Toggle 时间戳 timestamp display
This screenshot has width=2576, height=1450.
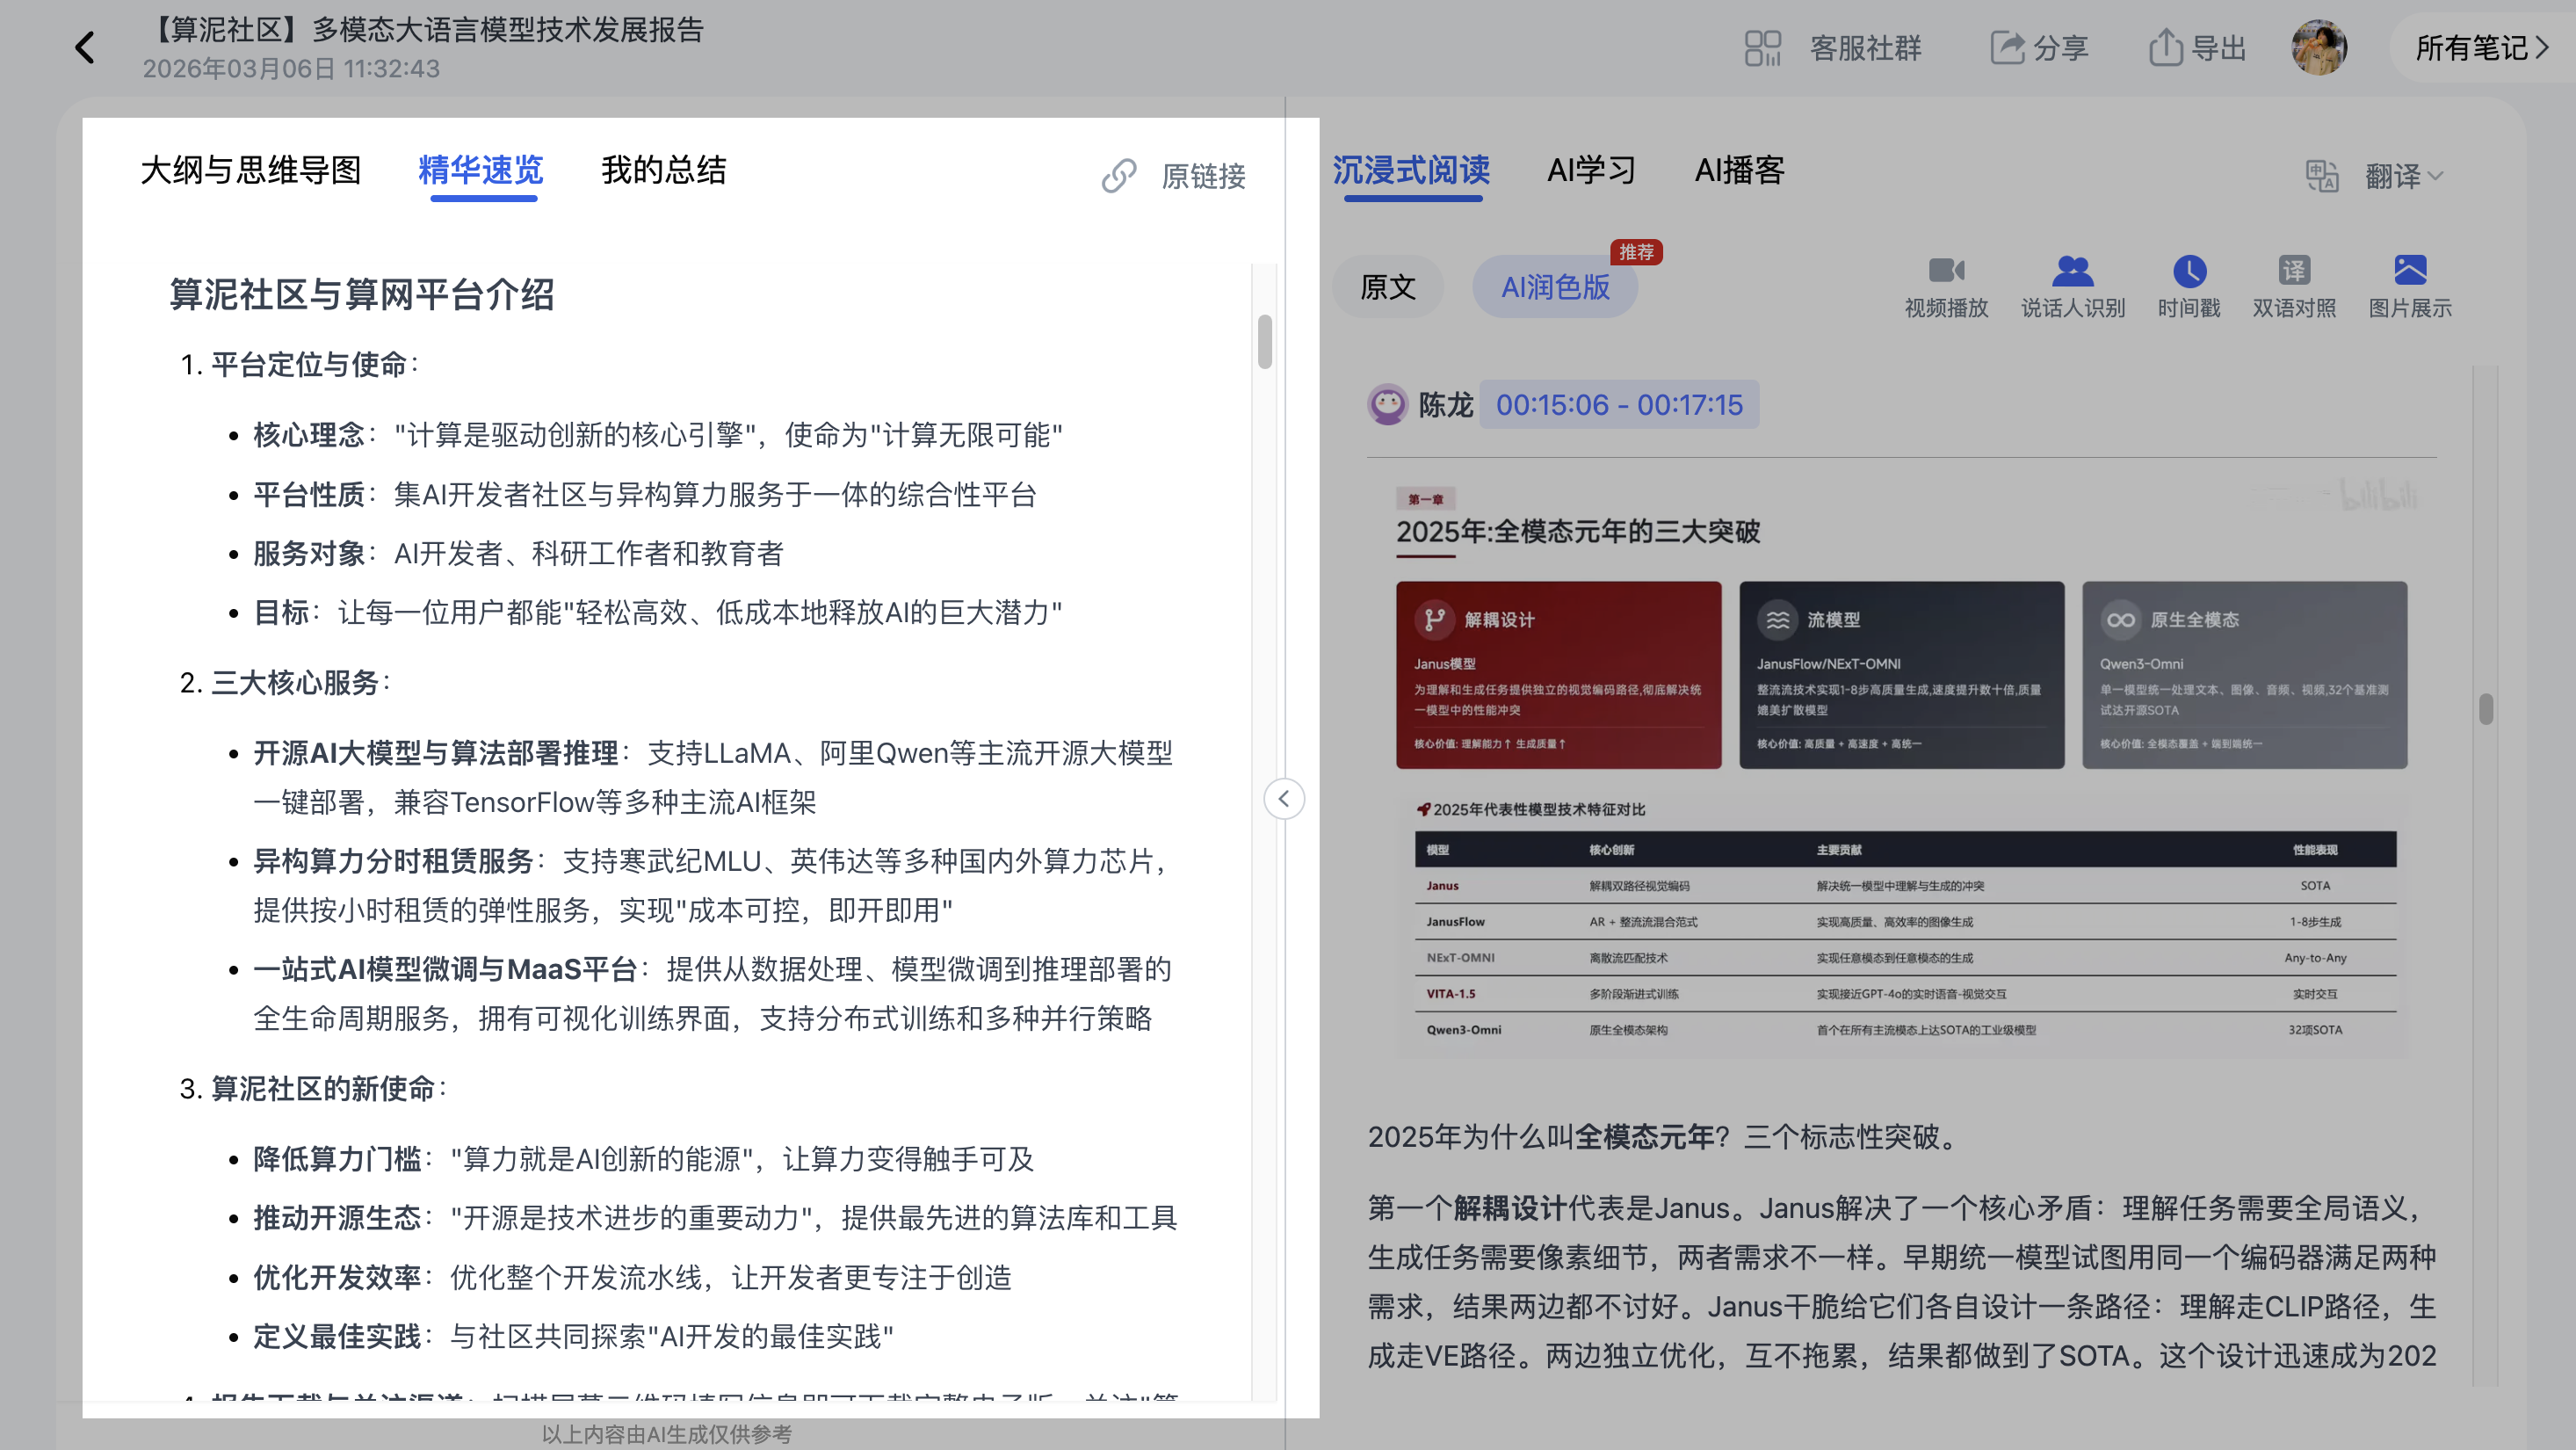click(x=2189, y=286)
